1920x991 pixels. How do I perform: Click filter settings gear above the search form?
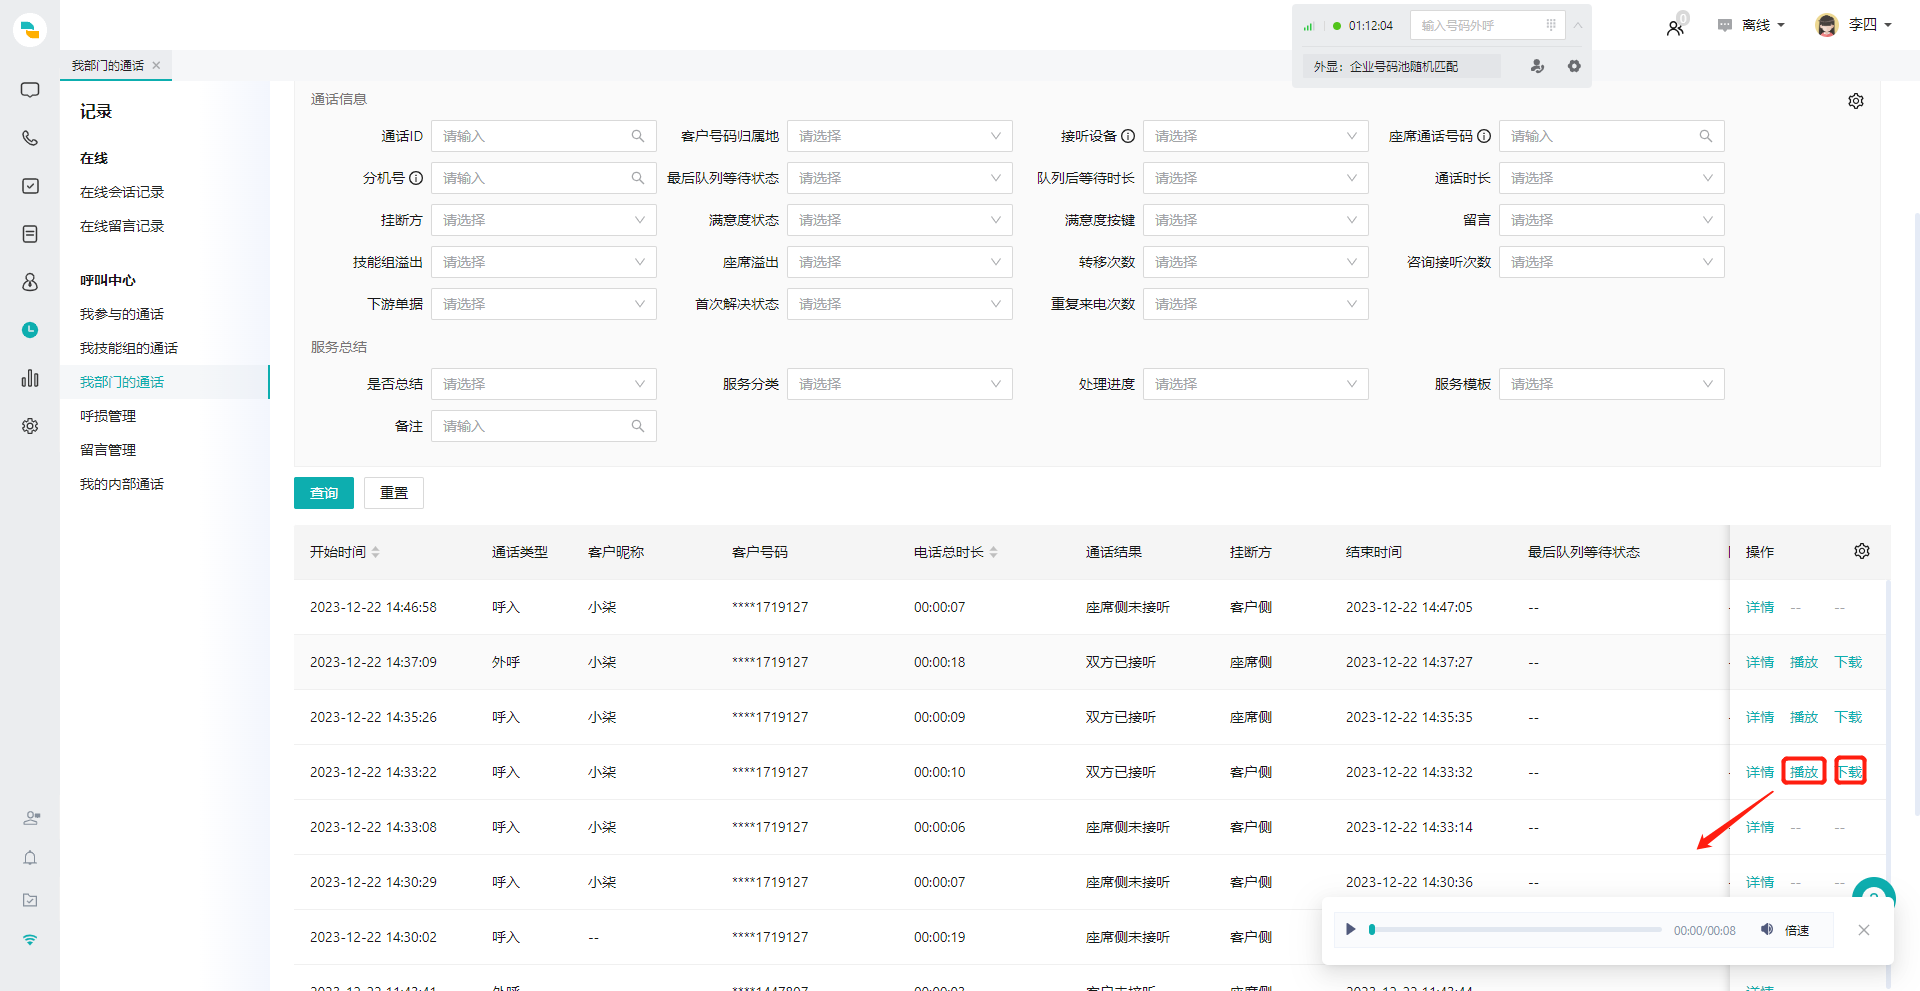point(1856,101)
